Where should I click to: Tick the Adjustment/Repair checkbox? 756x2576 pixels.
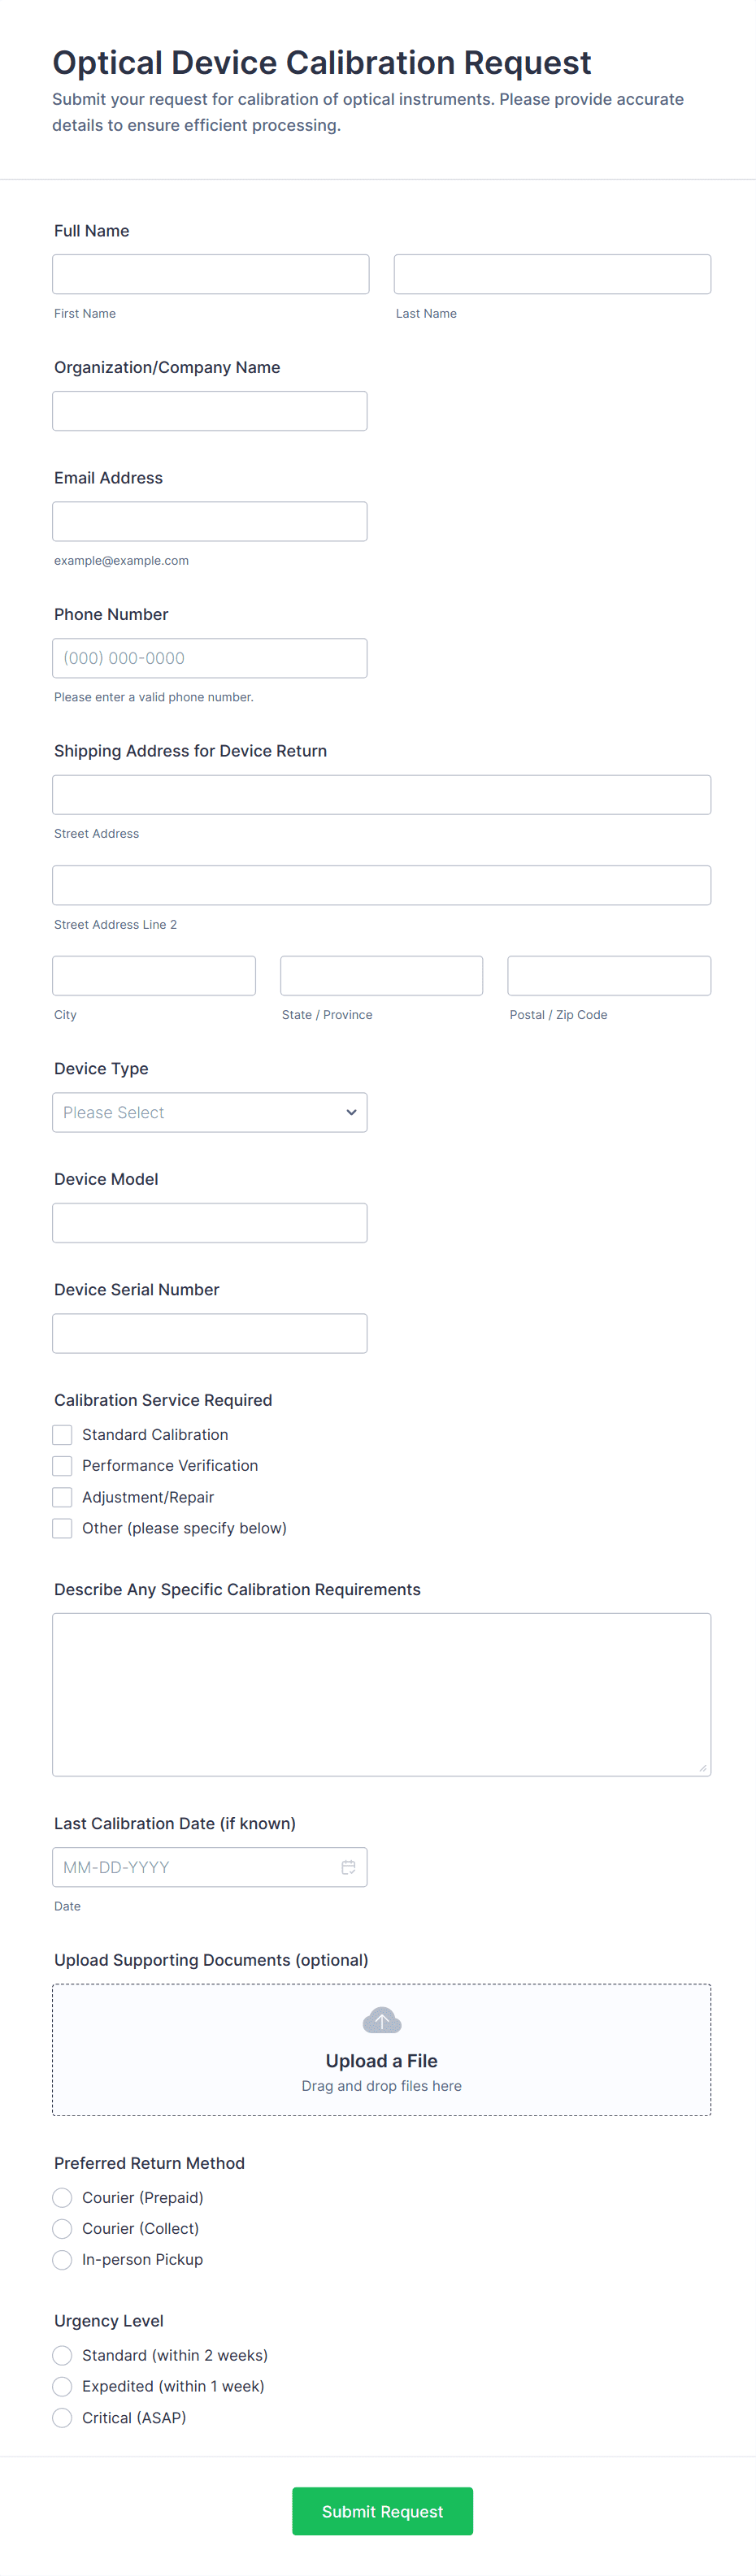[62, 1497]
